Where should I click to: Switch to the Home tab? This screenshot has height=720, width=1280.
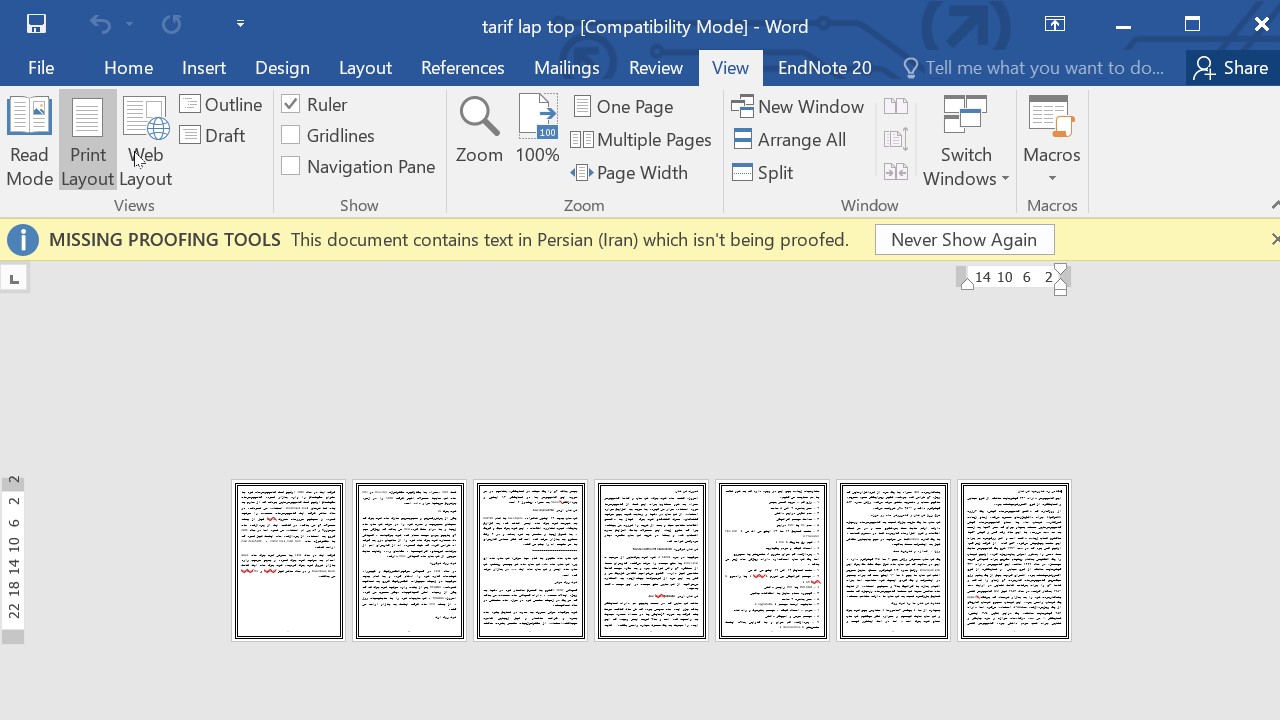click(x=128, y=68)
